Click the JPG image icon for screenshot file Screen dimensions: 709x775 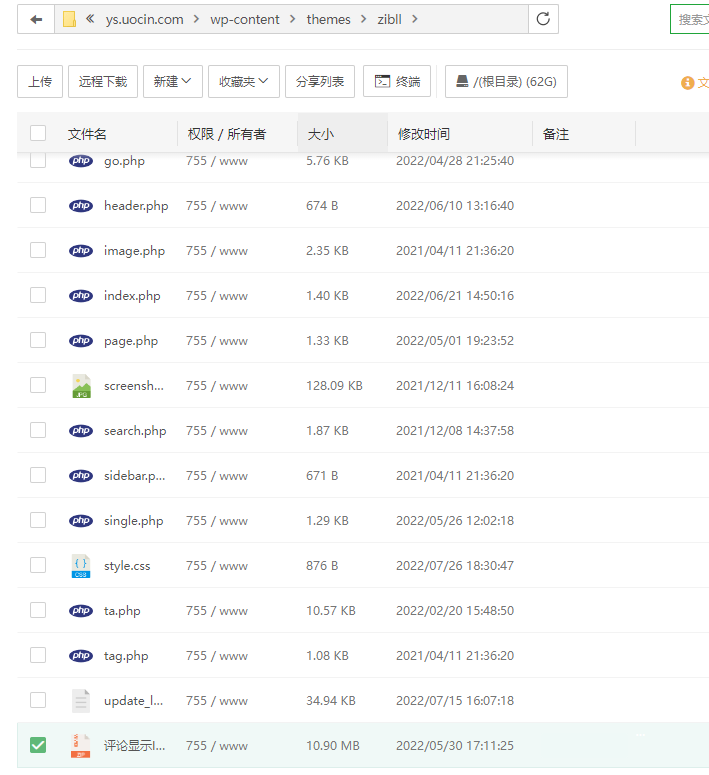click(x=81, y=386)
